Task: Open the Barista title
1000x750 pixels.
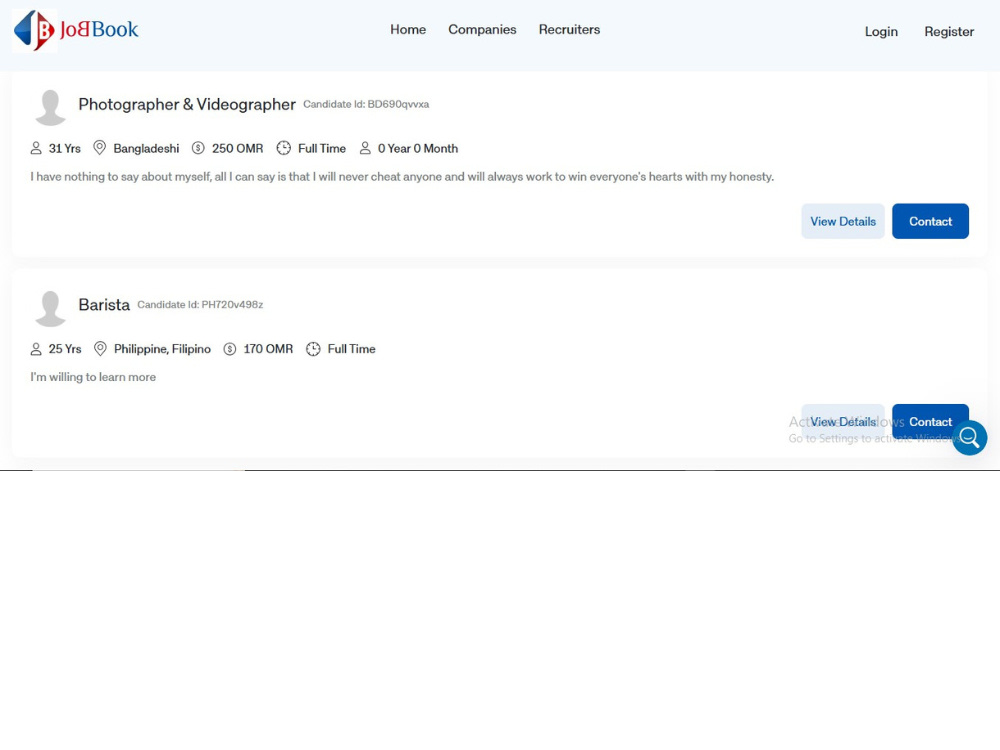Action: [x=104, y=305]
